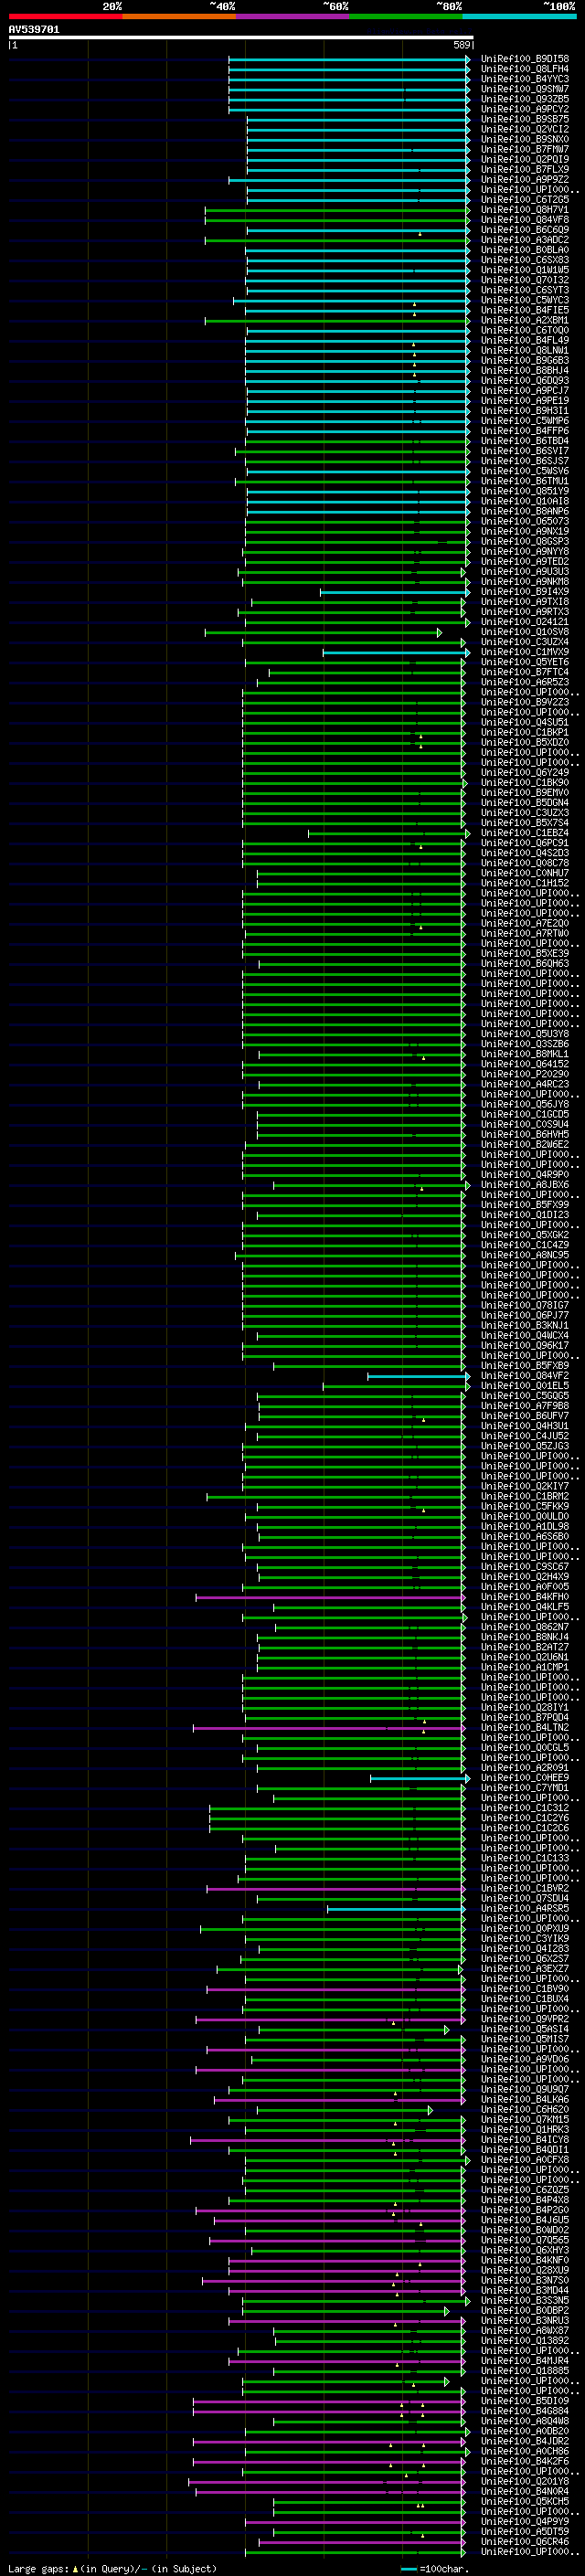
Task: Open hit UniRef100_Q93Z85
Action: click(x=525, y=99)
